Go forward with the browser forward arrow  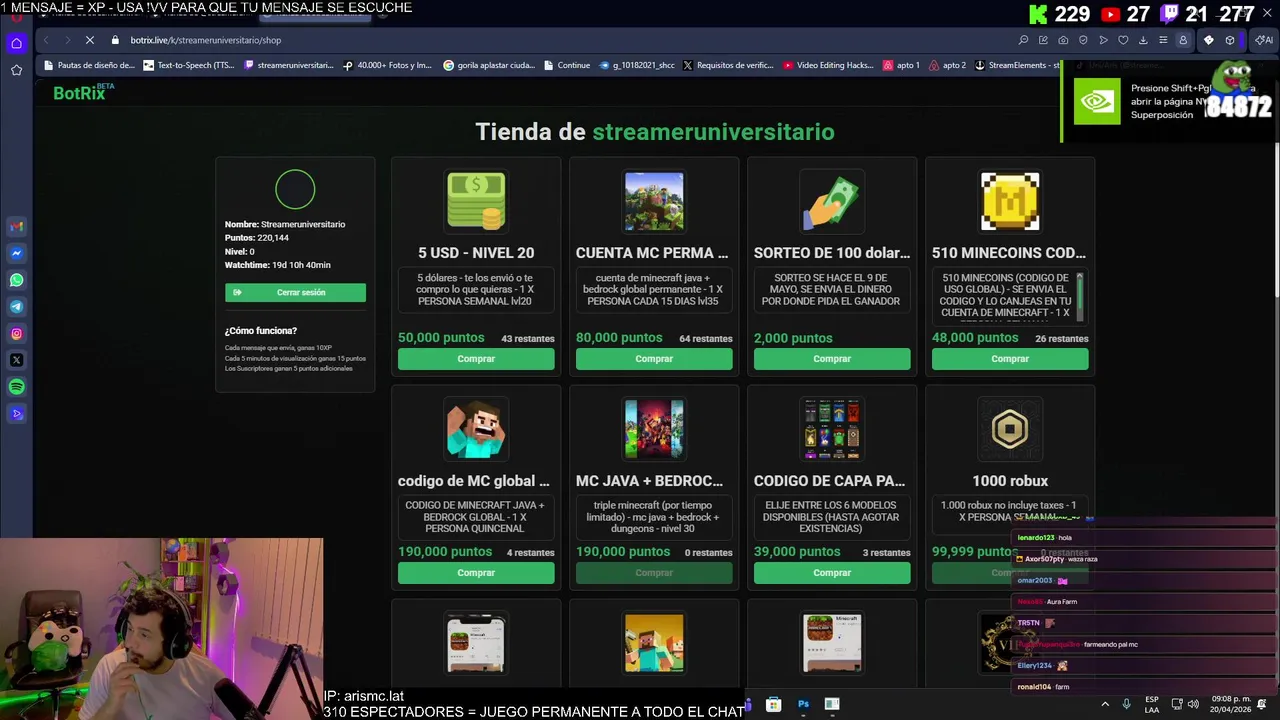pyautogui.click(x=67, y=40)
